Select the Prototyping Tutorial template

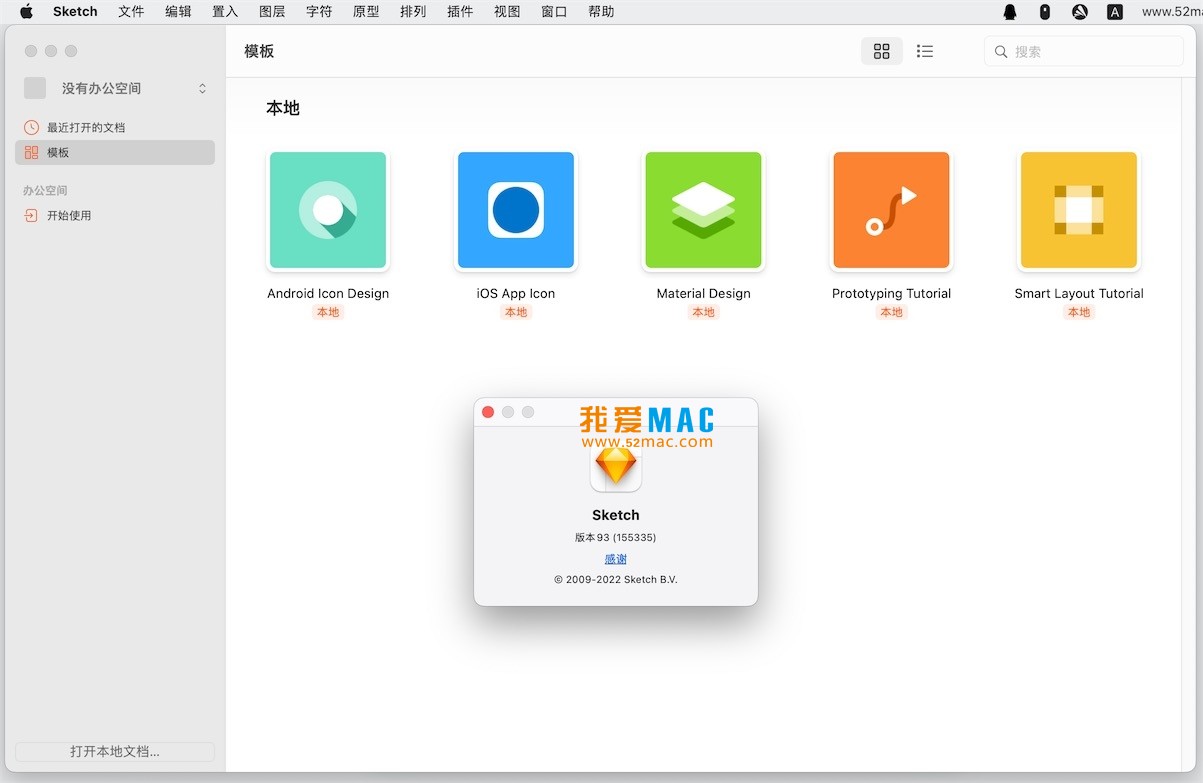pos(890,210)
